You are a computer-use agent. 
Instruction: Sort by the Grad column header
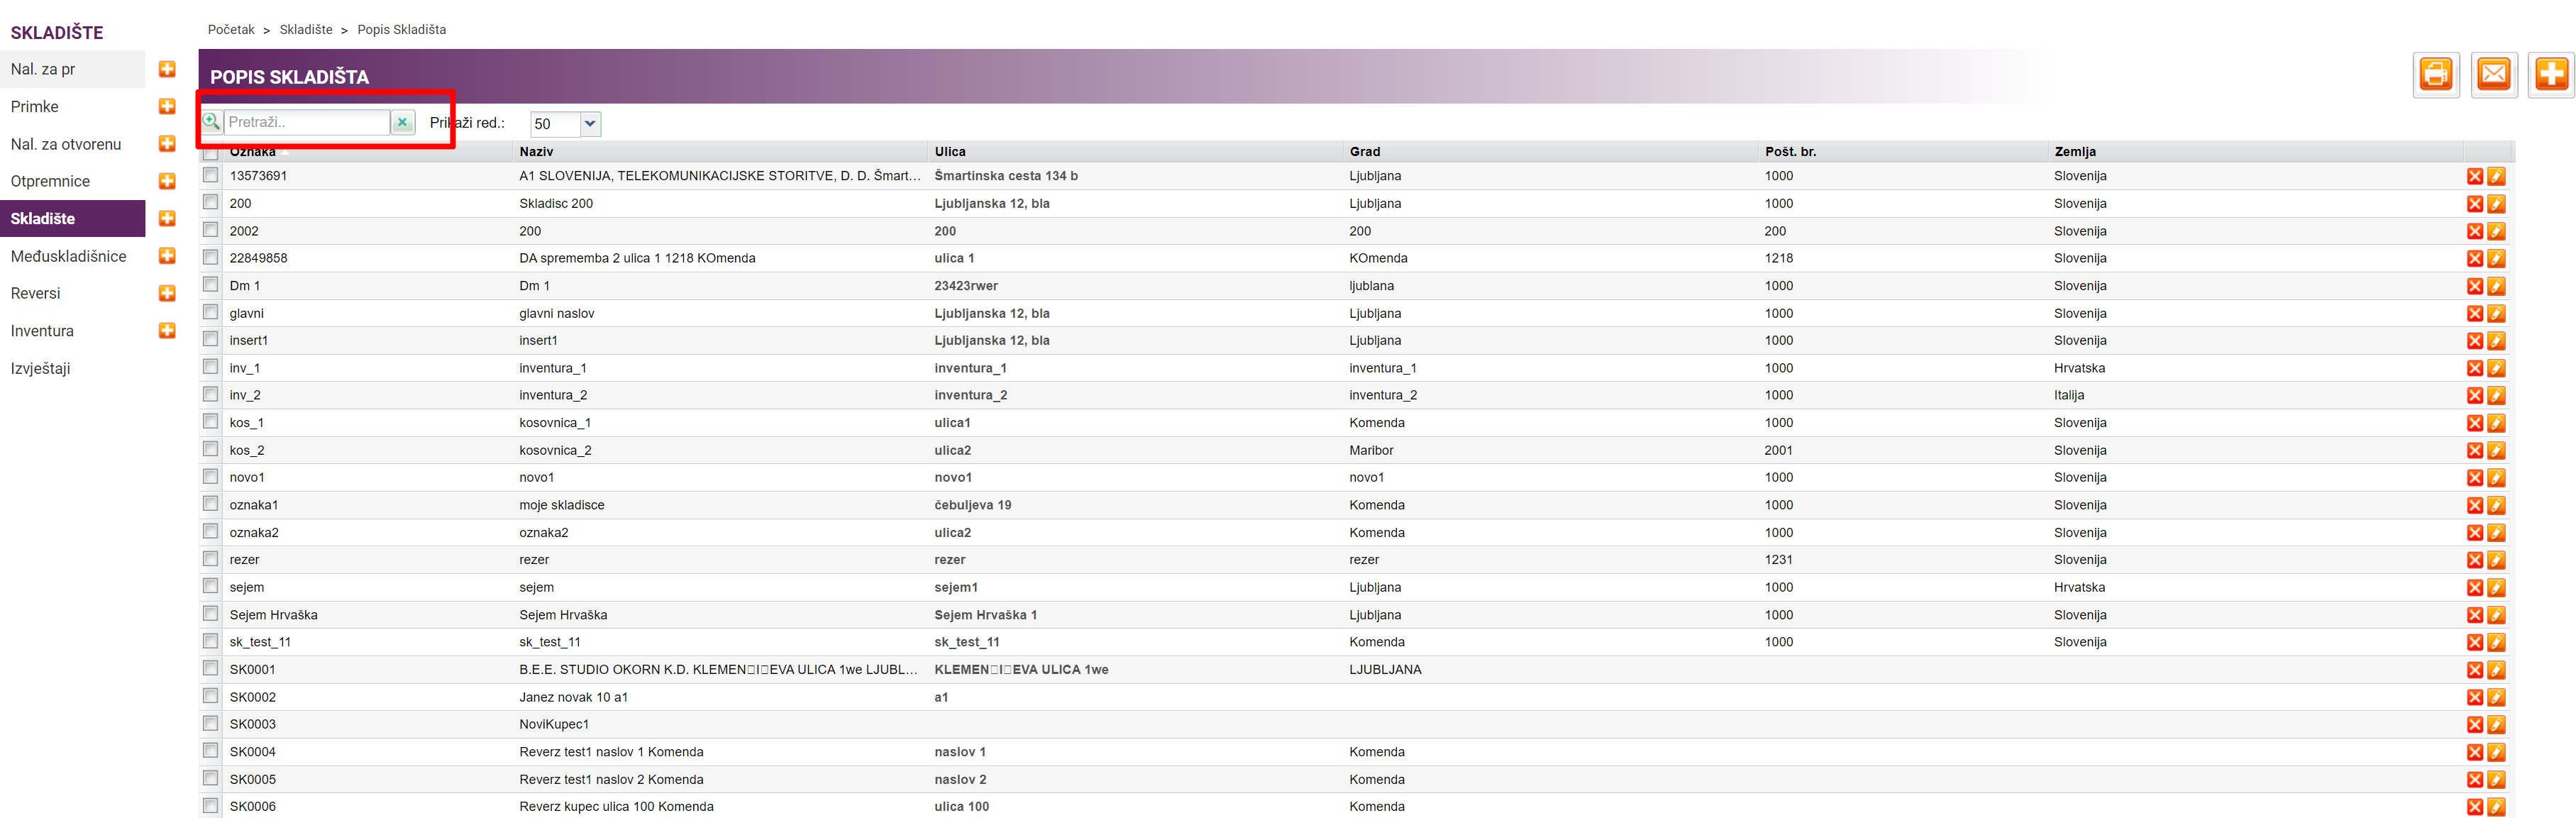click(1364, 152)
